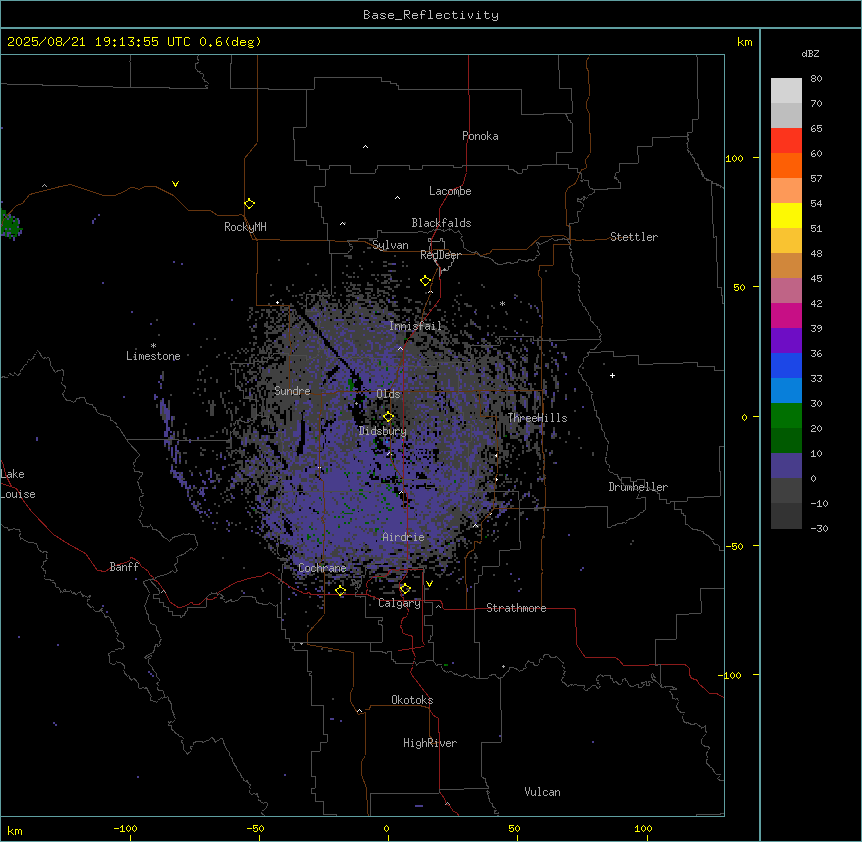Select the yellow diamond just above Calgary label
Image resolution: width=862 pixels, height=842 pixels.
point(405,589)
